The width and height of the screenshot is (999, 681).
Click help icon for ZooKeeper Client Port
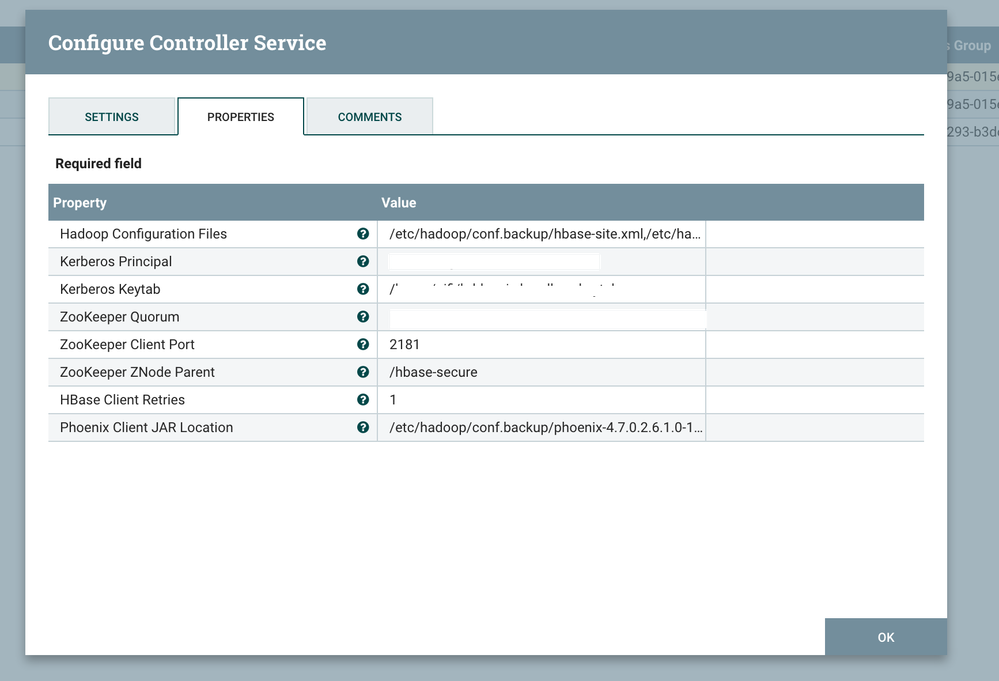[363, 344]
